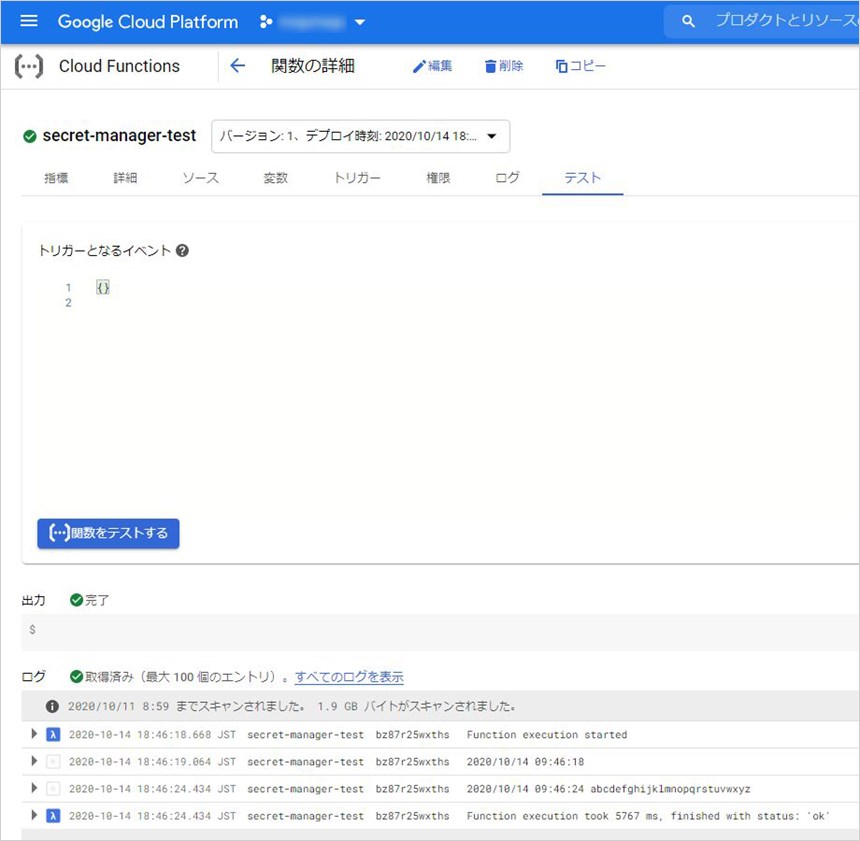
Task: Select the テスト tab
Action: click(x=582, y=178)
